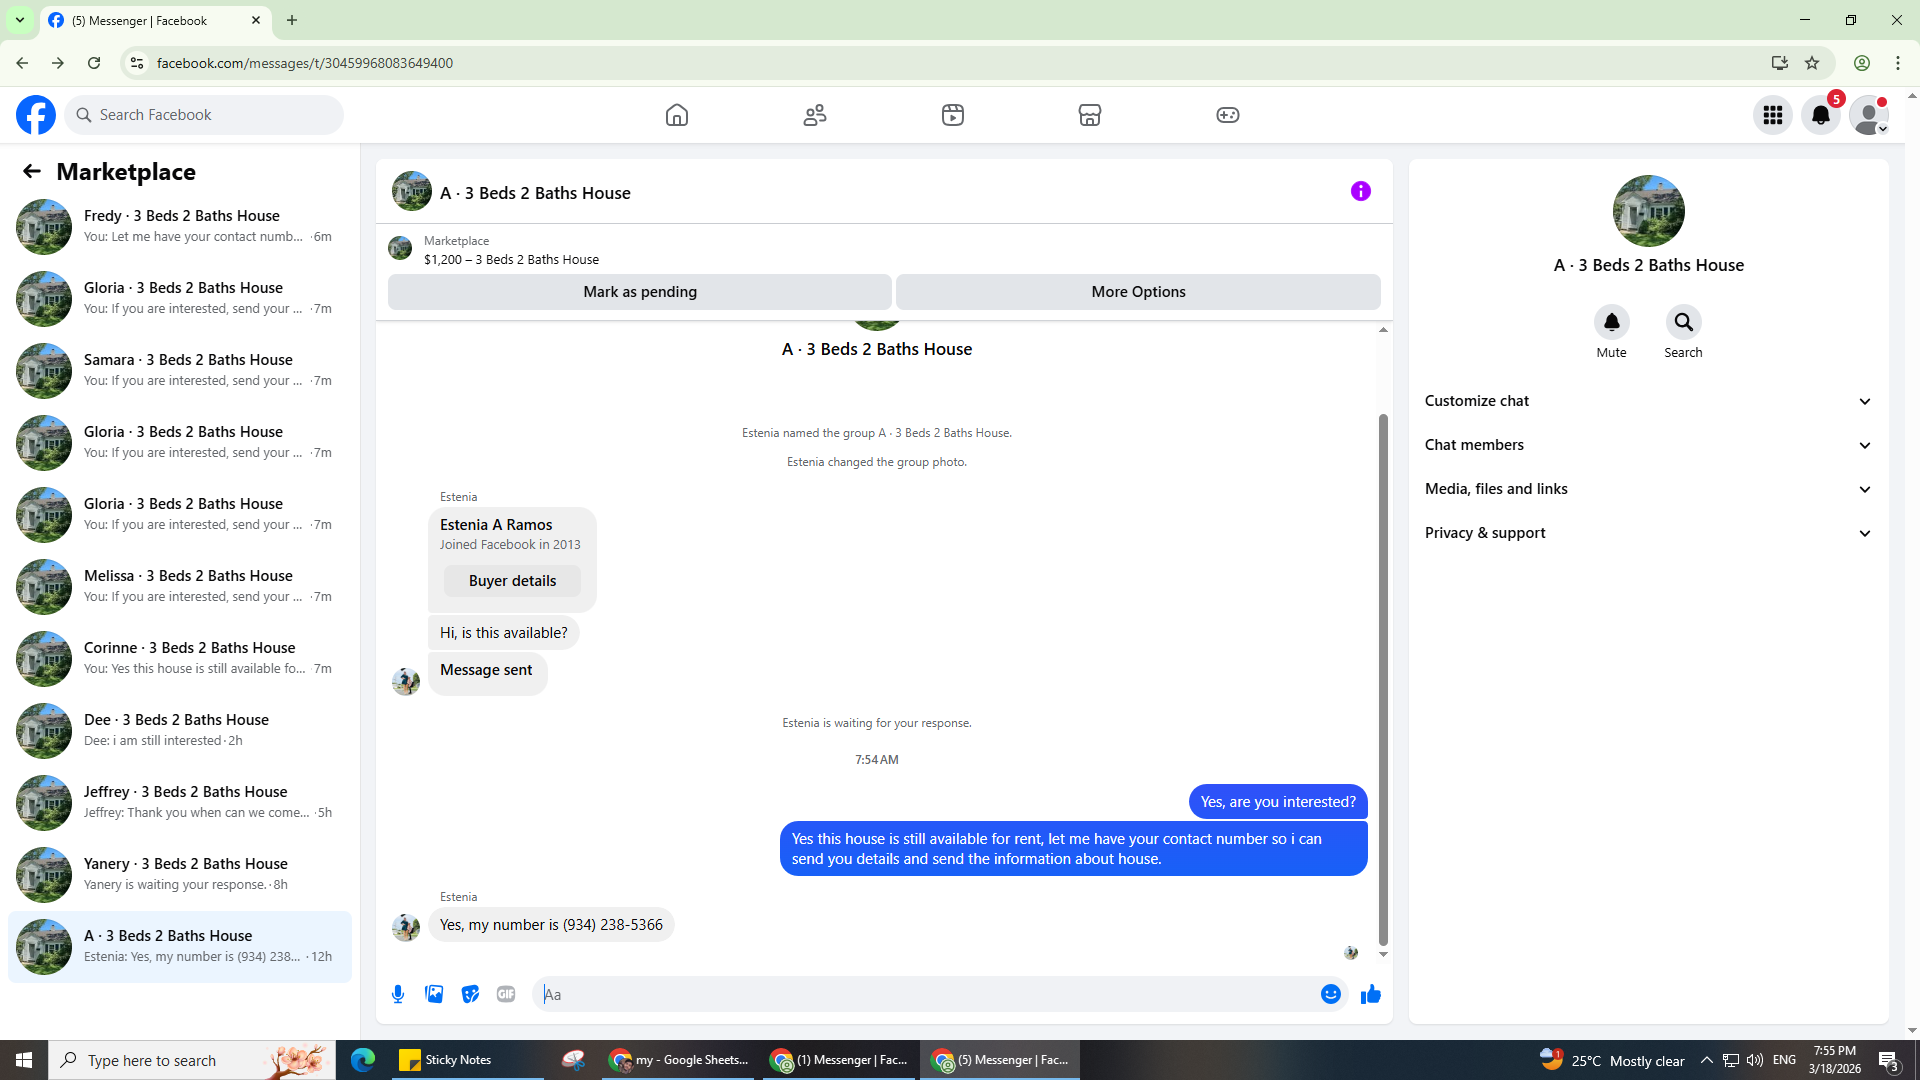1920x1080 pixels.
Task: Open the Marketplace tab in the top navigation
Action: (x=1089, y=115)
